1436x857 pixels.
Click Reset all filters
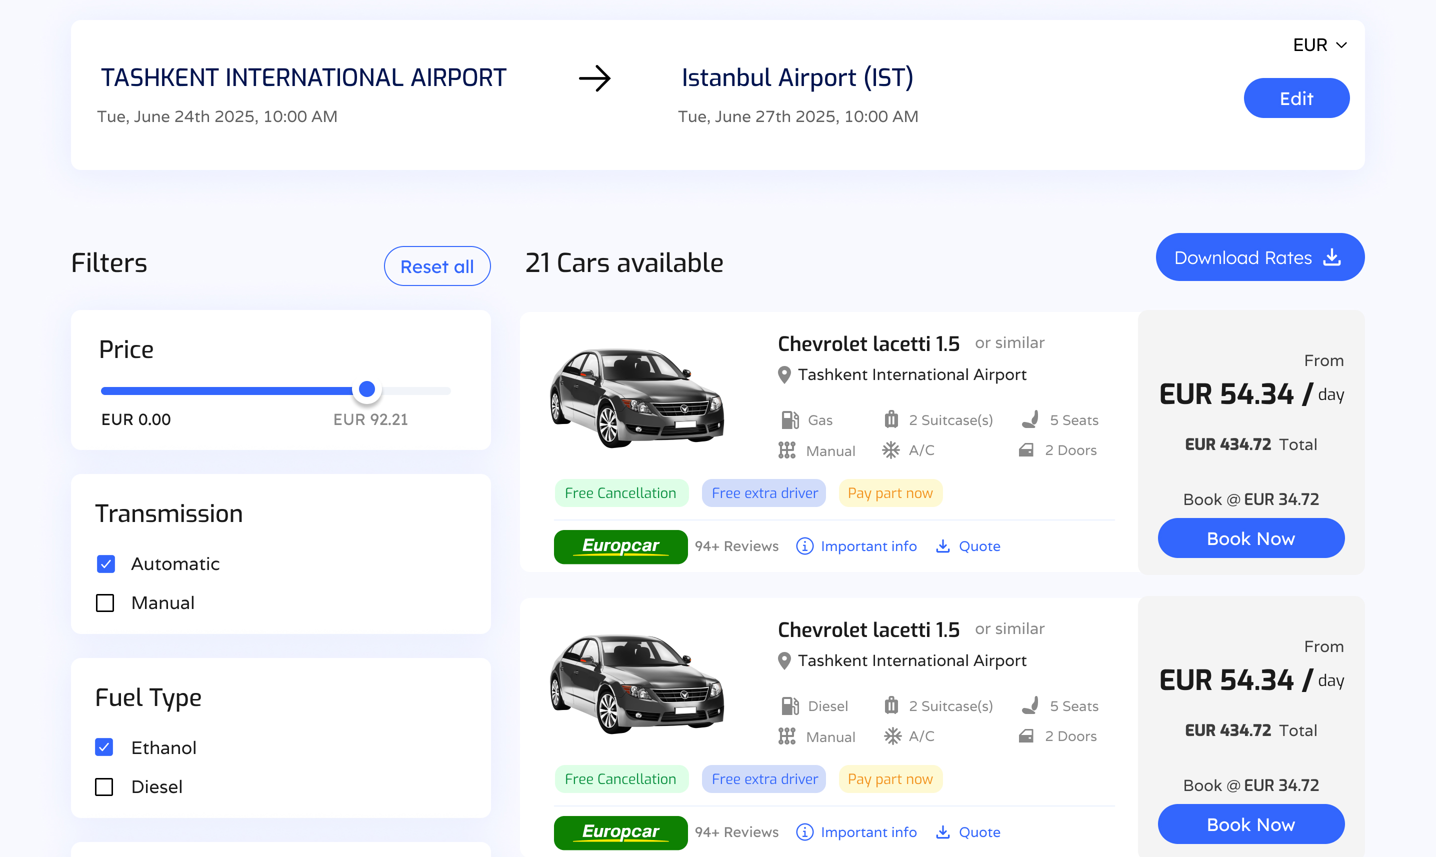click(437, 266)
